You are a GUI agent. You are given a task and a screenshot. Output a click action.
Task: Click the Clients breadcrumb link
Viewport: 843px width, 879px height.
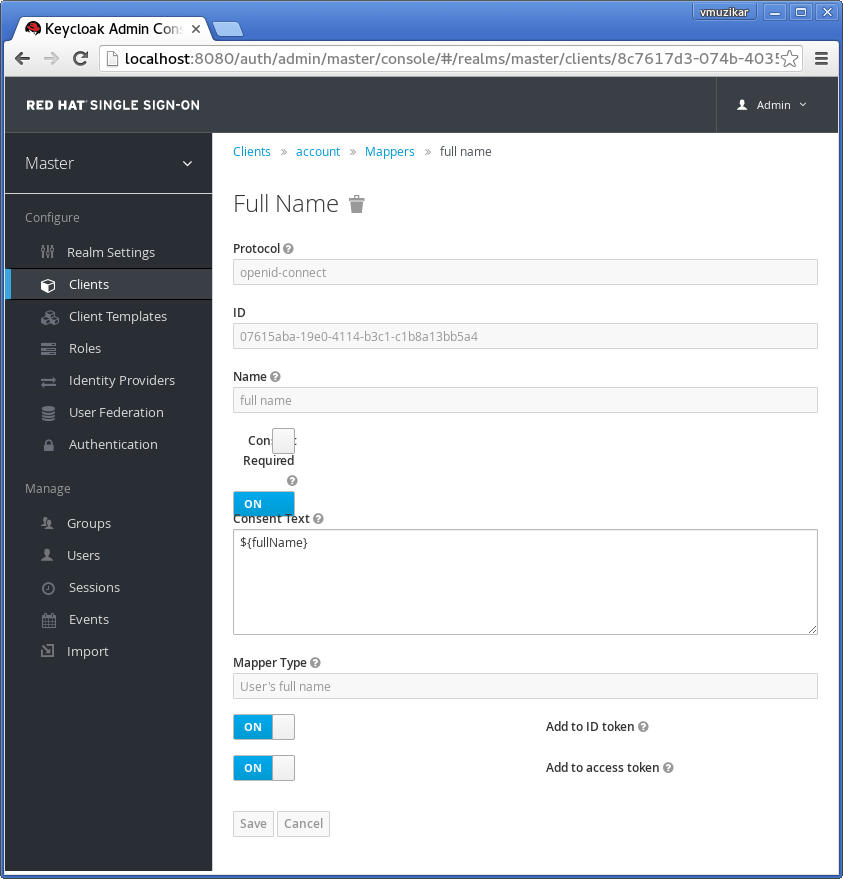[x=252, y=151]
